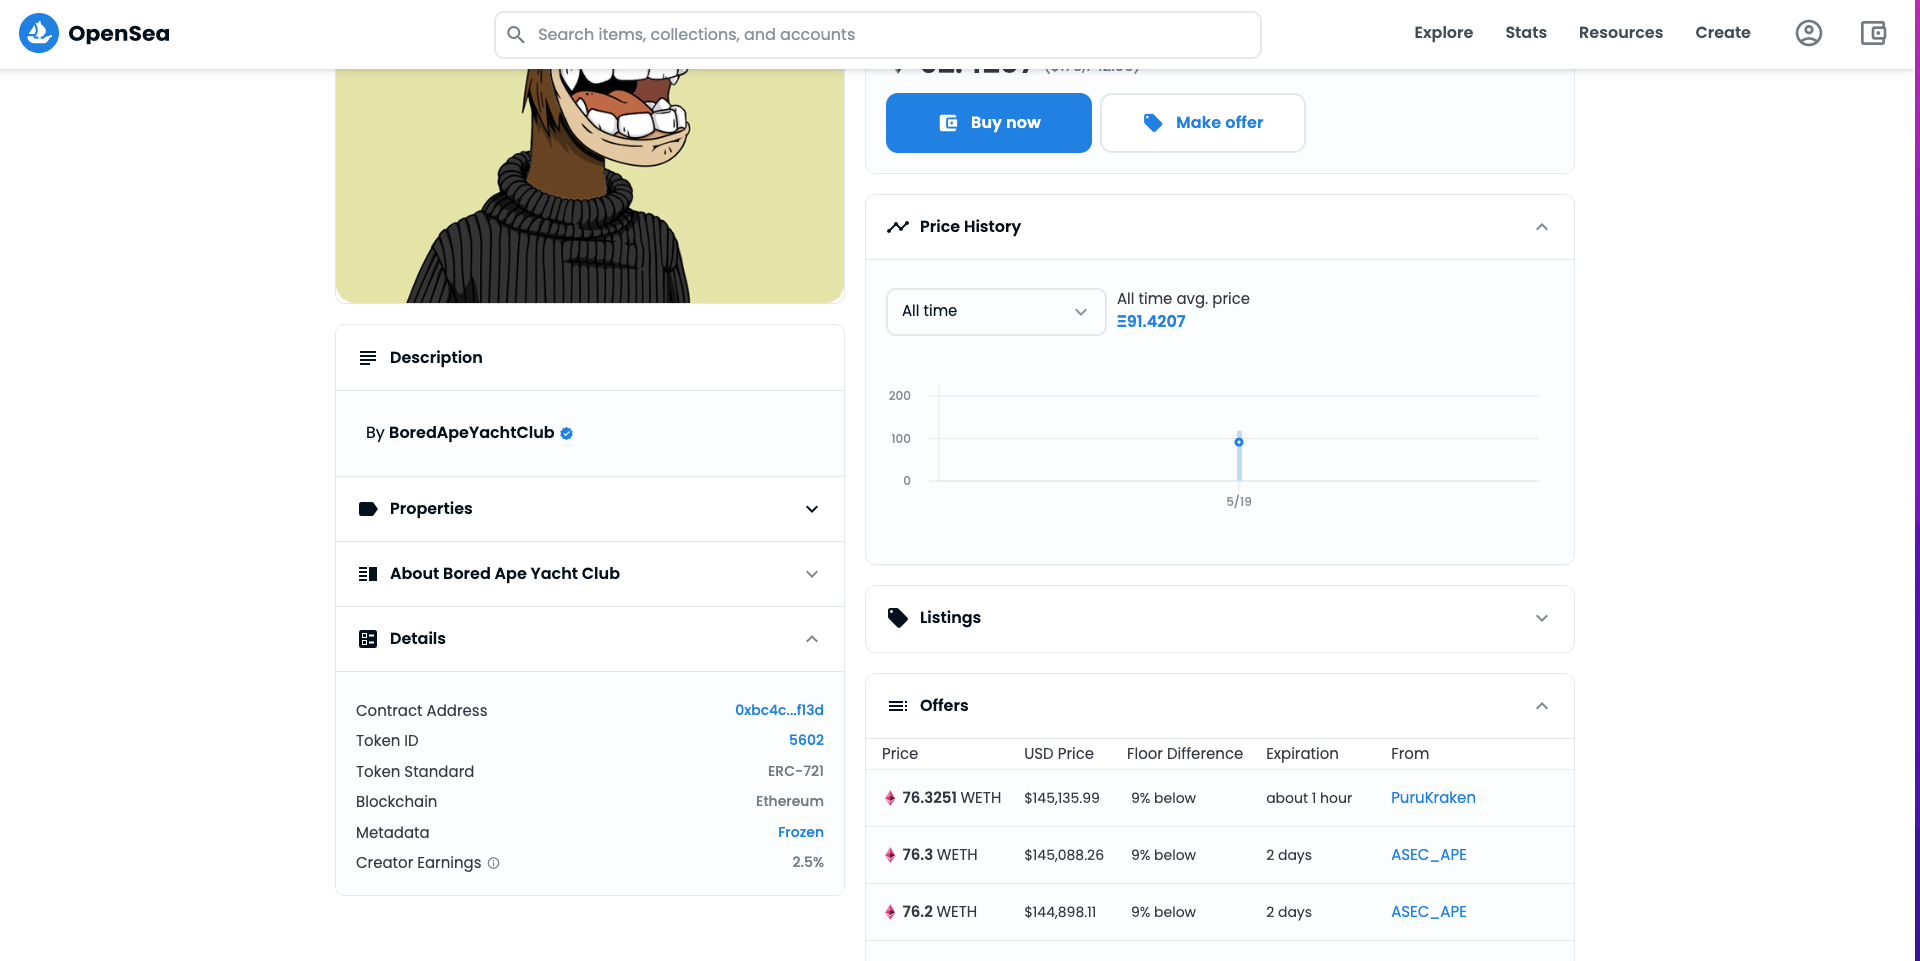This screenshot has height=961, width=1920.
Task: Click the search magnifier icon
Action: tap(516, 34)
